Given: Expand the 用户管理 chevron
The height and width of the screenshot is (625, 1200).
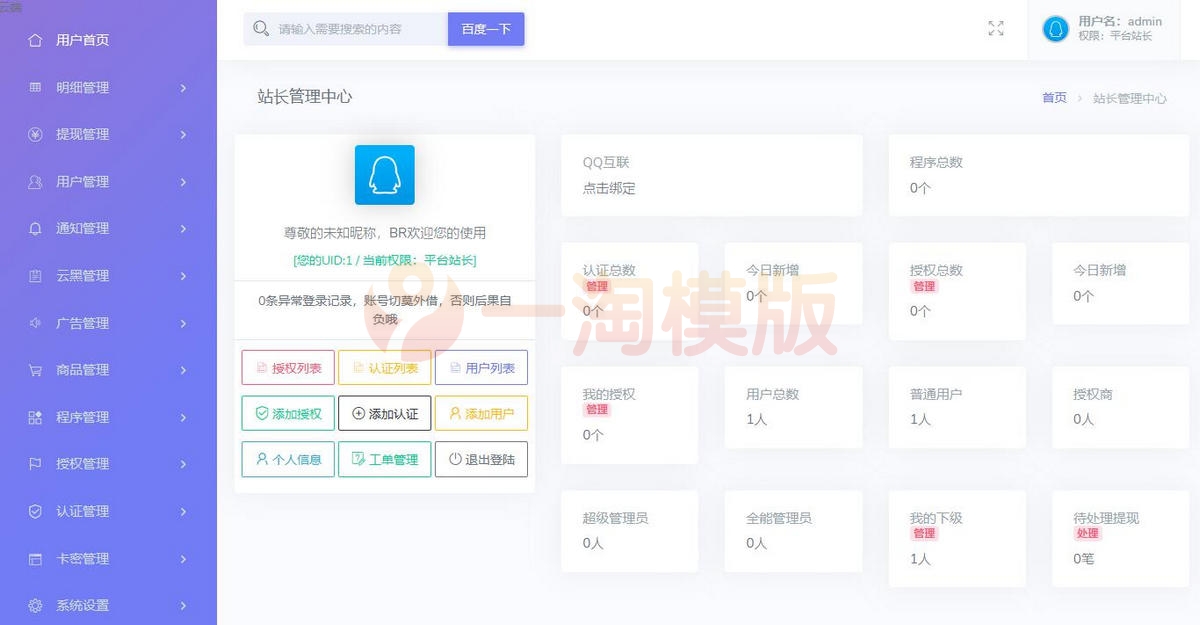Looking at the screenshot, I should [x=183, y=182].
